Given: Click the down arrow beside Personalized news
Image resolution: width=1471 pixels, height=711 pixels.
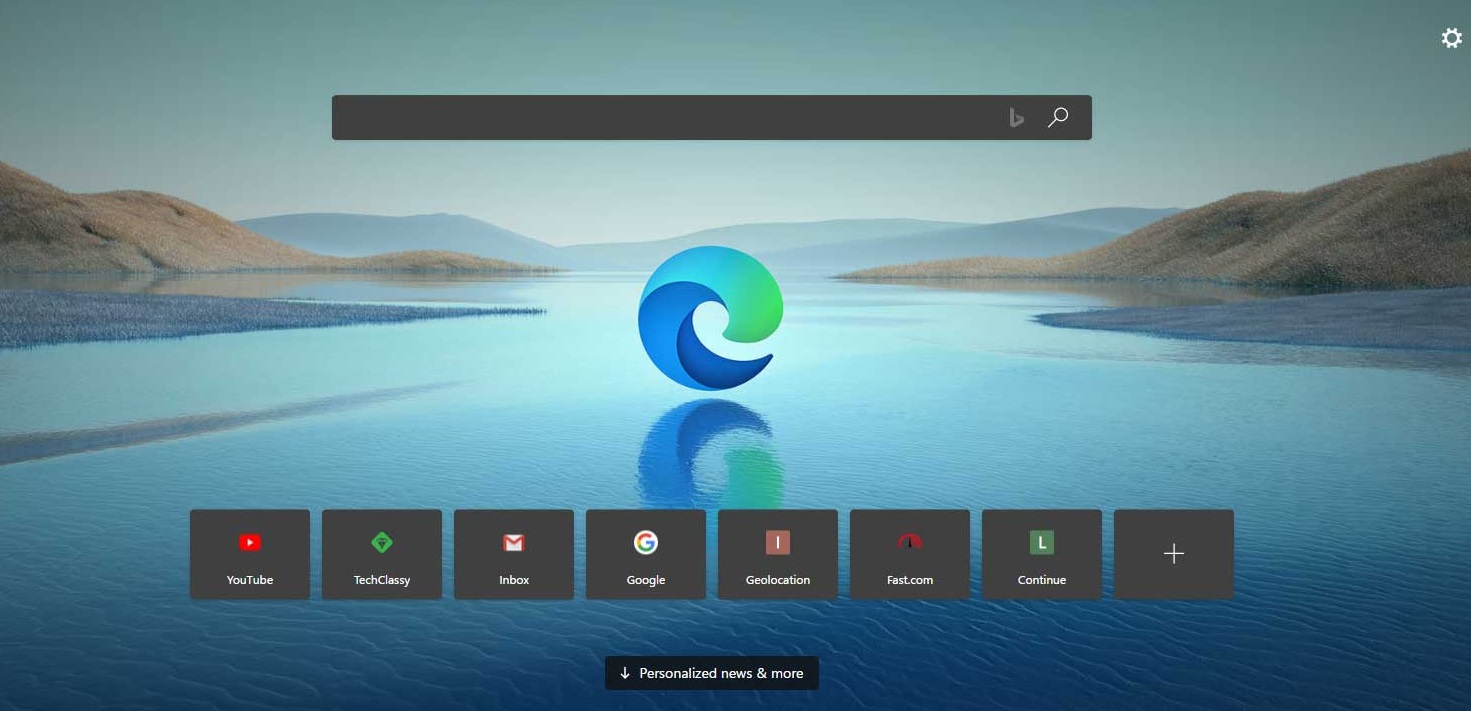Looking at the screenshot, I should (x=625, y=673).
